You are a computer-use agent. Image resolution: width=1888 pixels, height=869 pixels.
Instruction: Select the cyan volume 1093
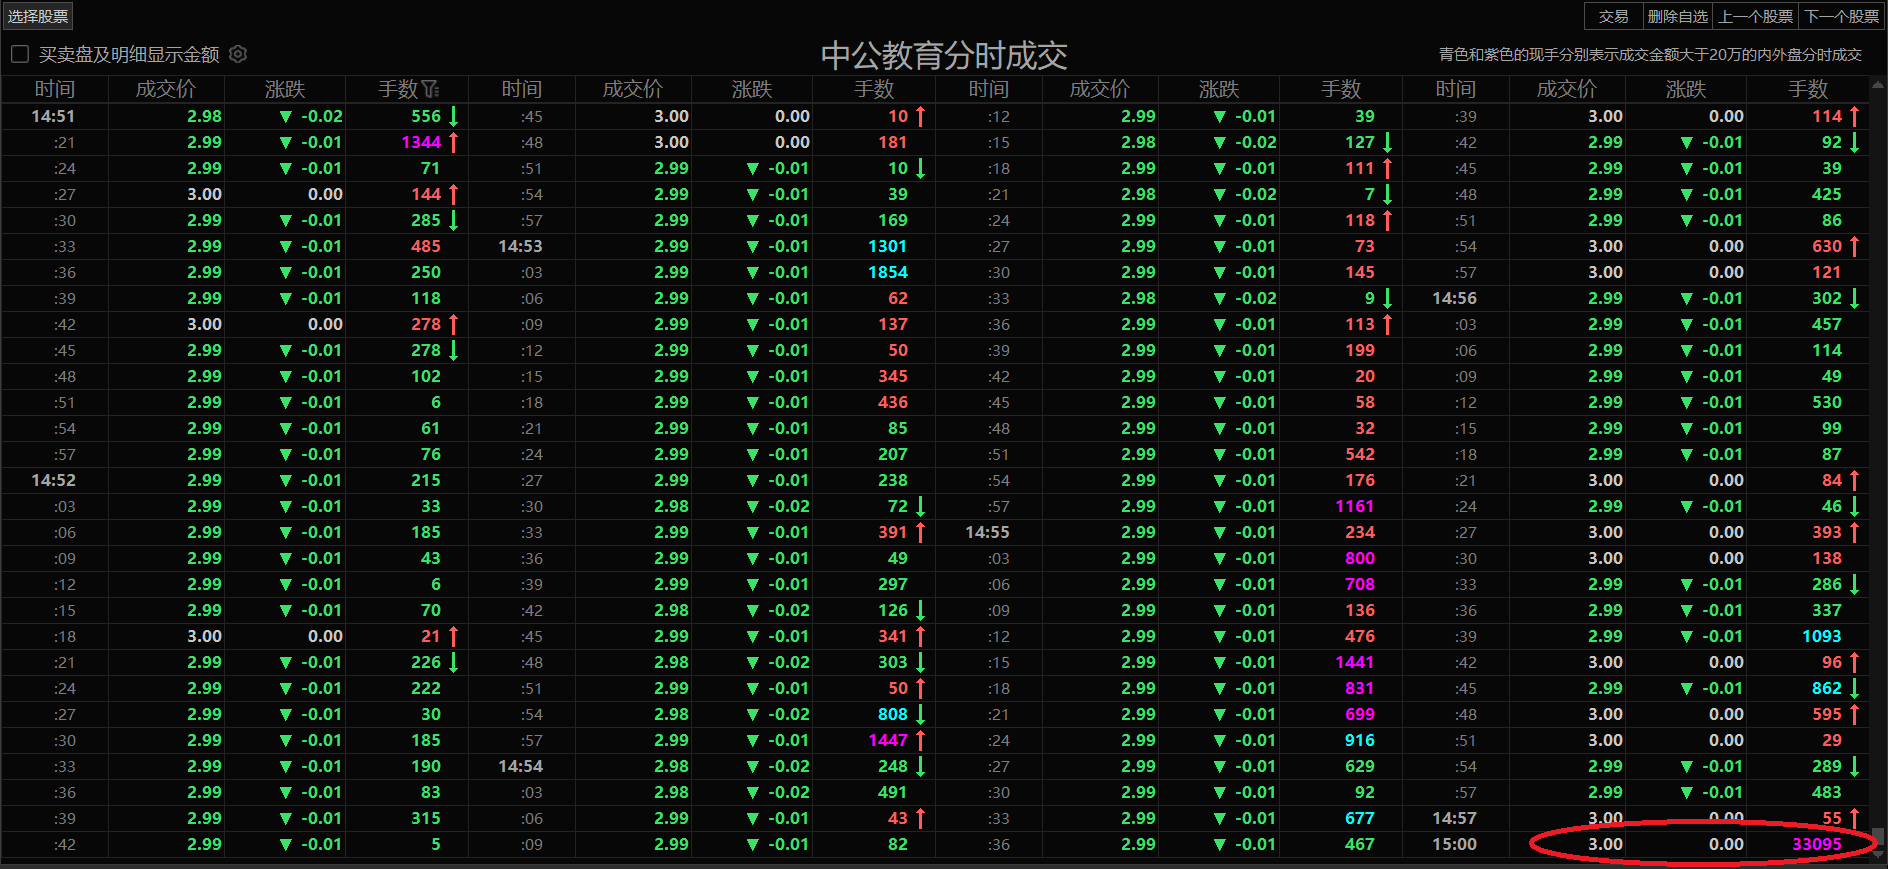click(x=1821, y=636)
